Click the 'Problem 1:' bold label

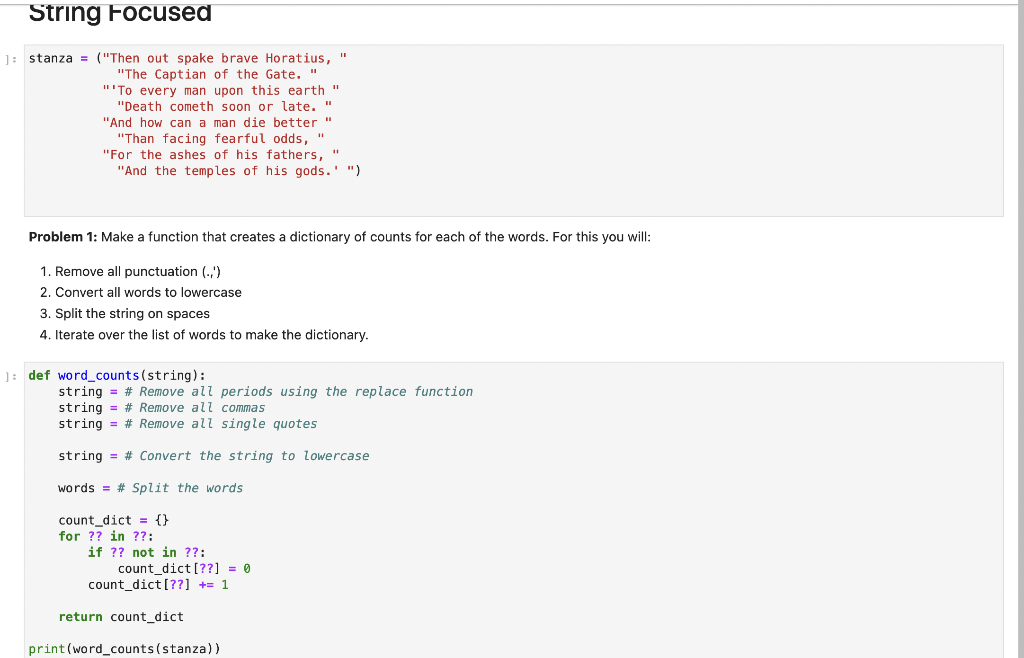63,237
